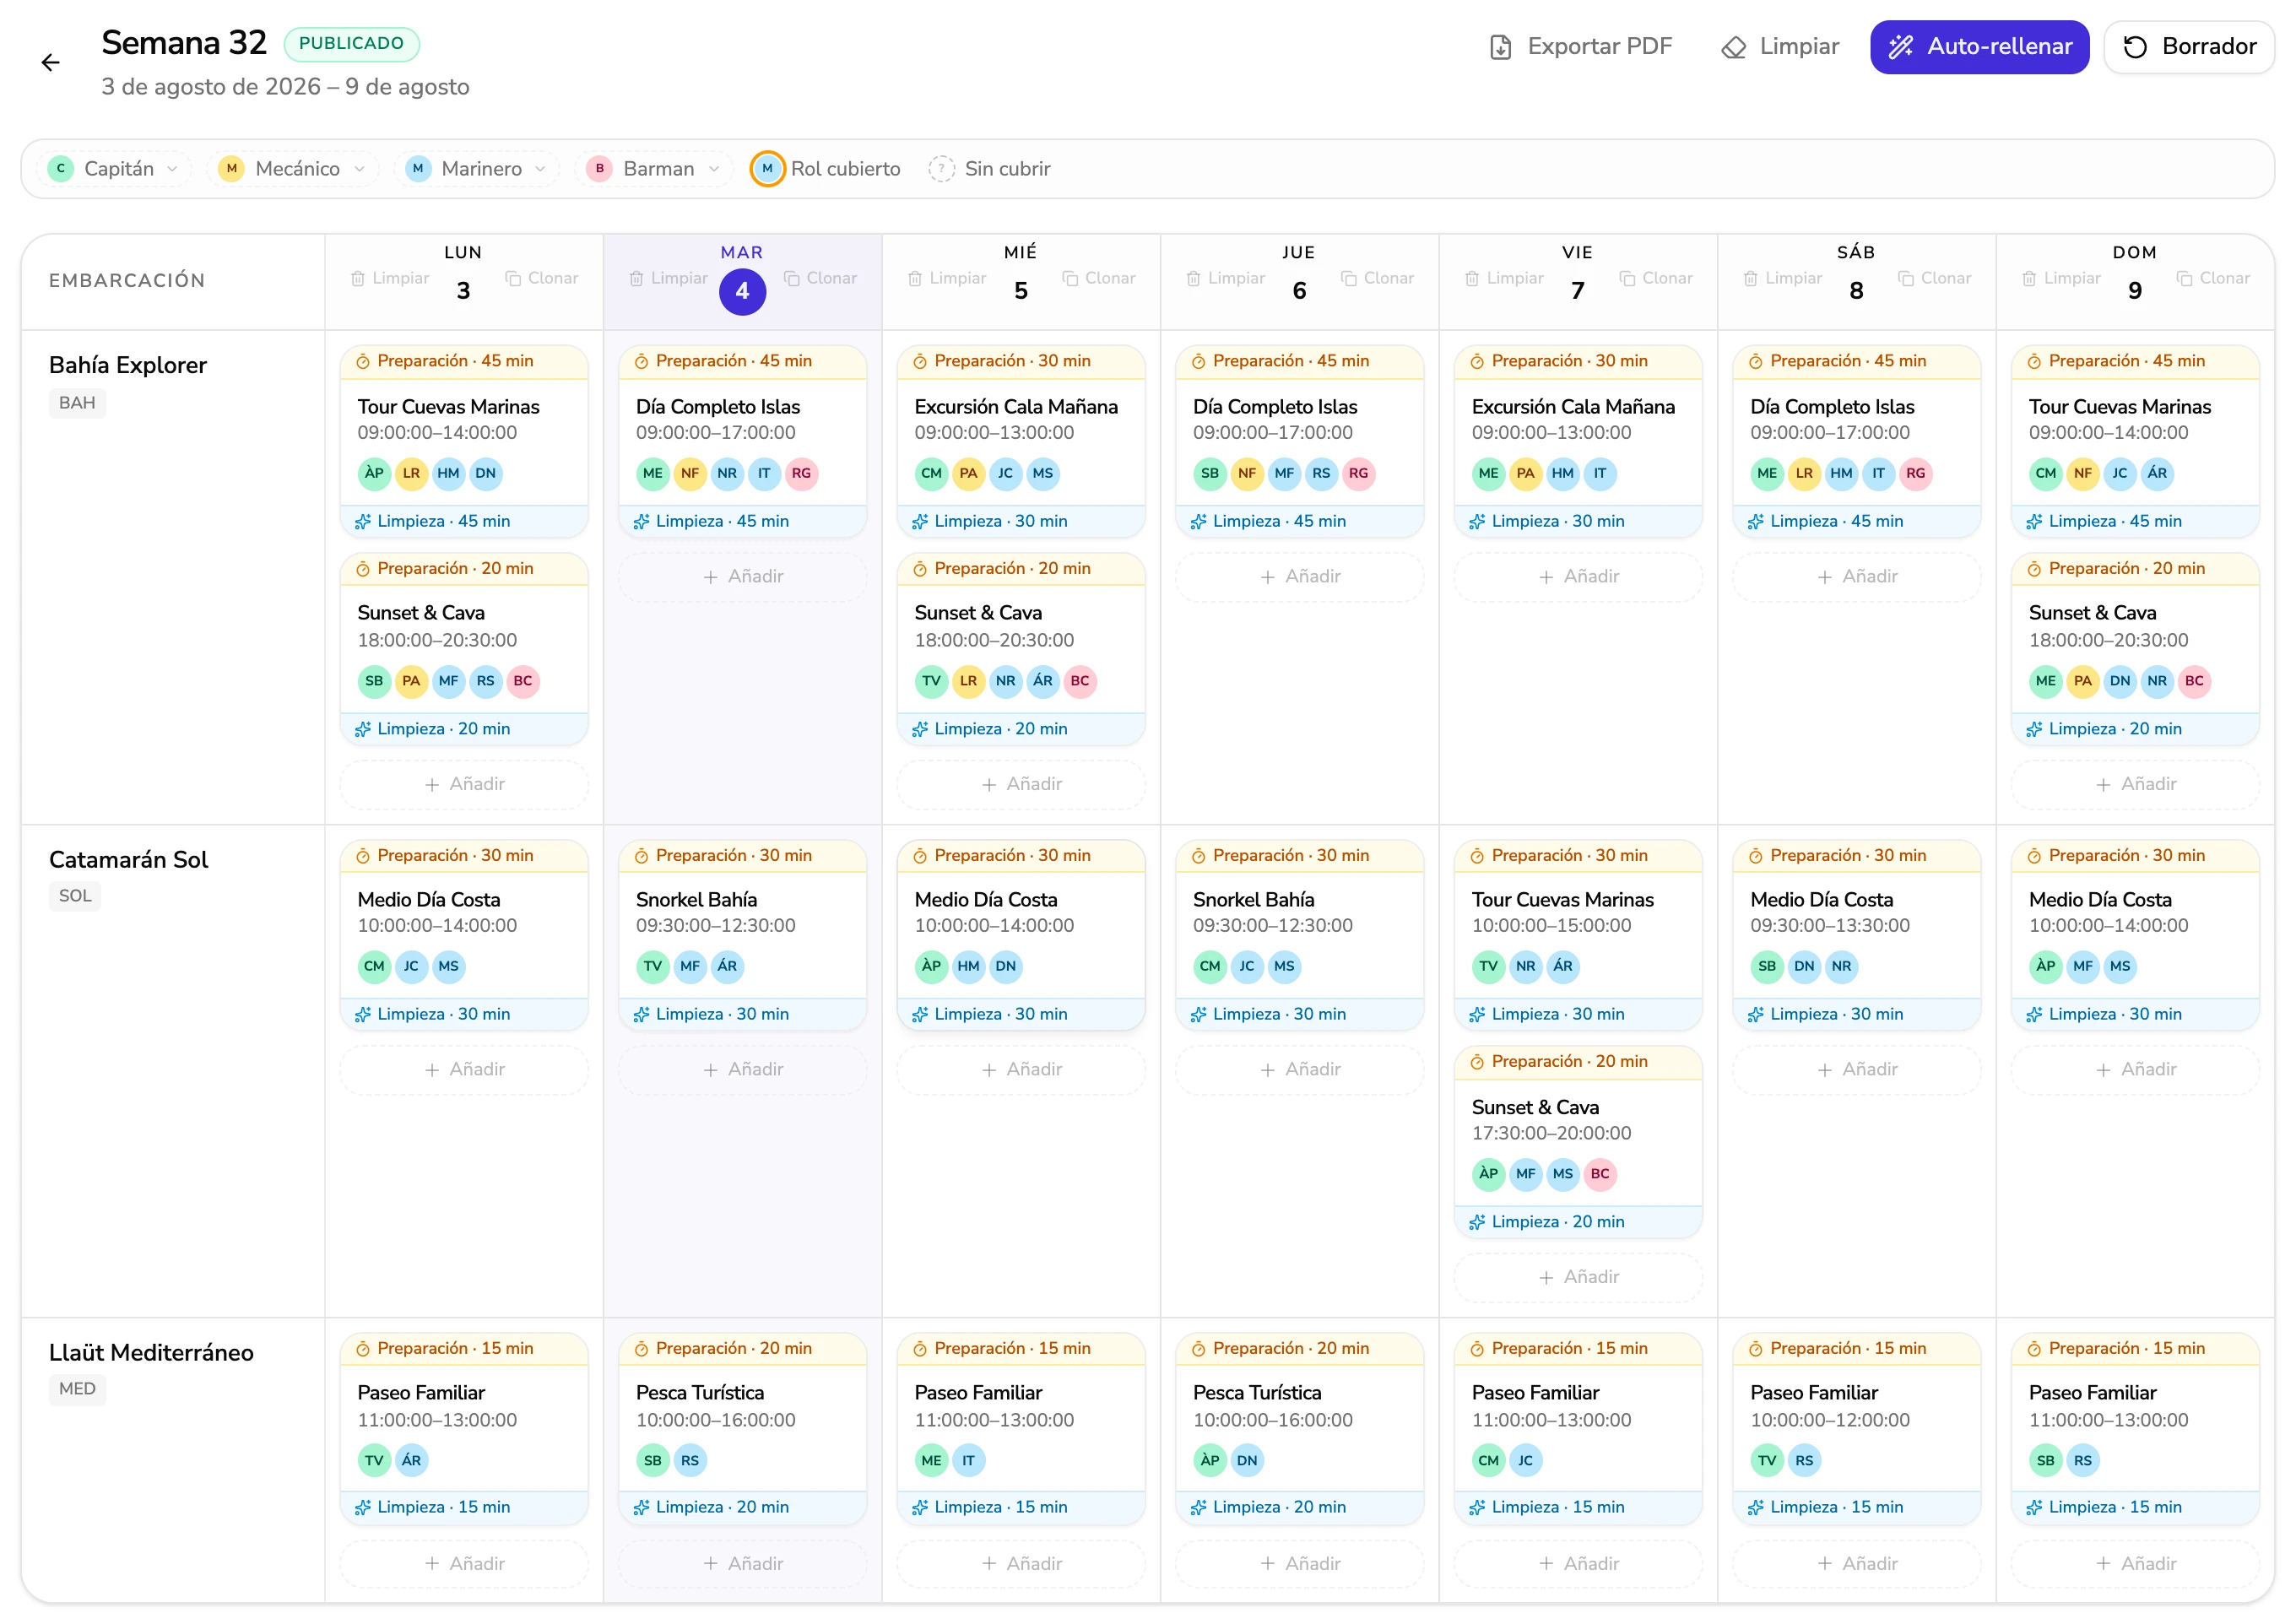Click Llaüt Mediterráneo boat name
The width and height of the screenshot is (2296, 1624).
click(151, 1353)
